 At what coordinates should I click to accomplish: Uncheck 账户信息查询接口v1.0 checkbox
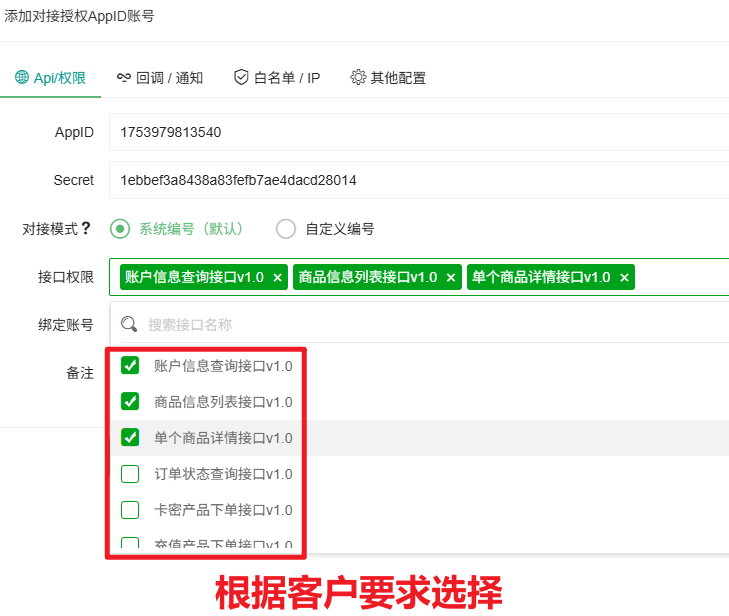coord(130,366)
